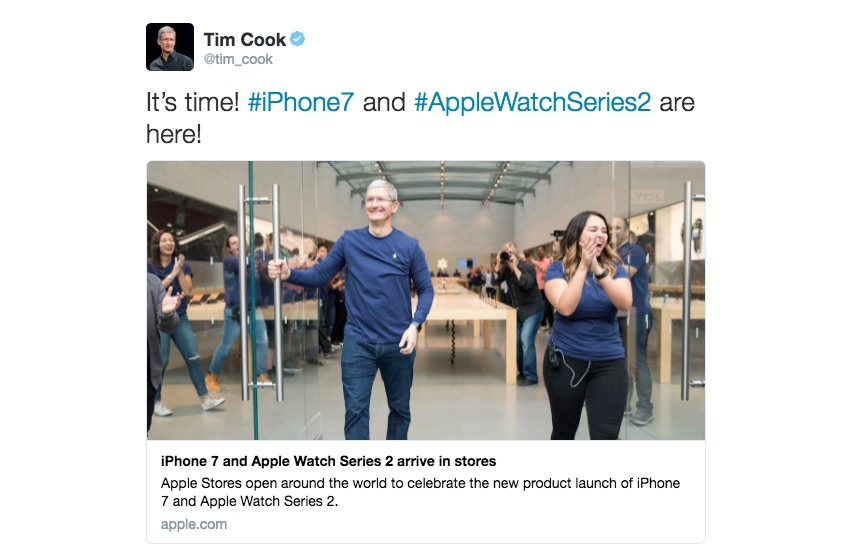Follow the #AppleWatchSeries2 hashtag
Image resolution: width=850 pixels, height=554 pixels.
pos(532,102)
